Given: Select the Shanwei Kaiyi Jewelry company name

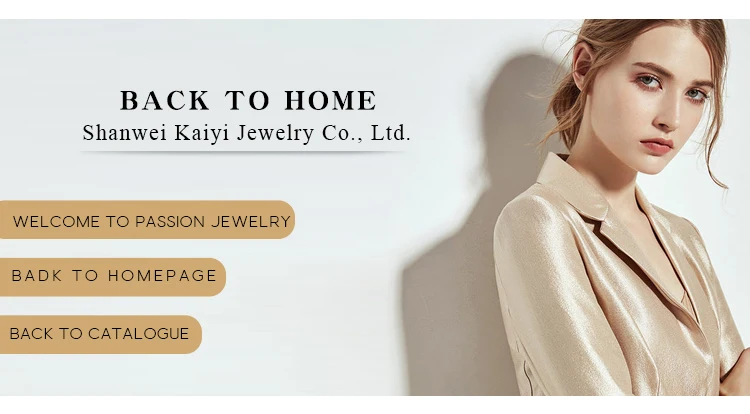Looking at the screenshot, I should (246, 133).
